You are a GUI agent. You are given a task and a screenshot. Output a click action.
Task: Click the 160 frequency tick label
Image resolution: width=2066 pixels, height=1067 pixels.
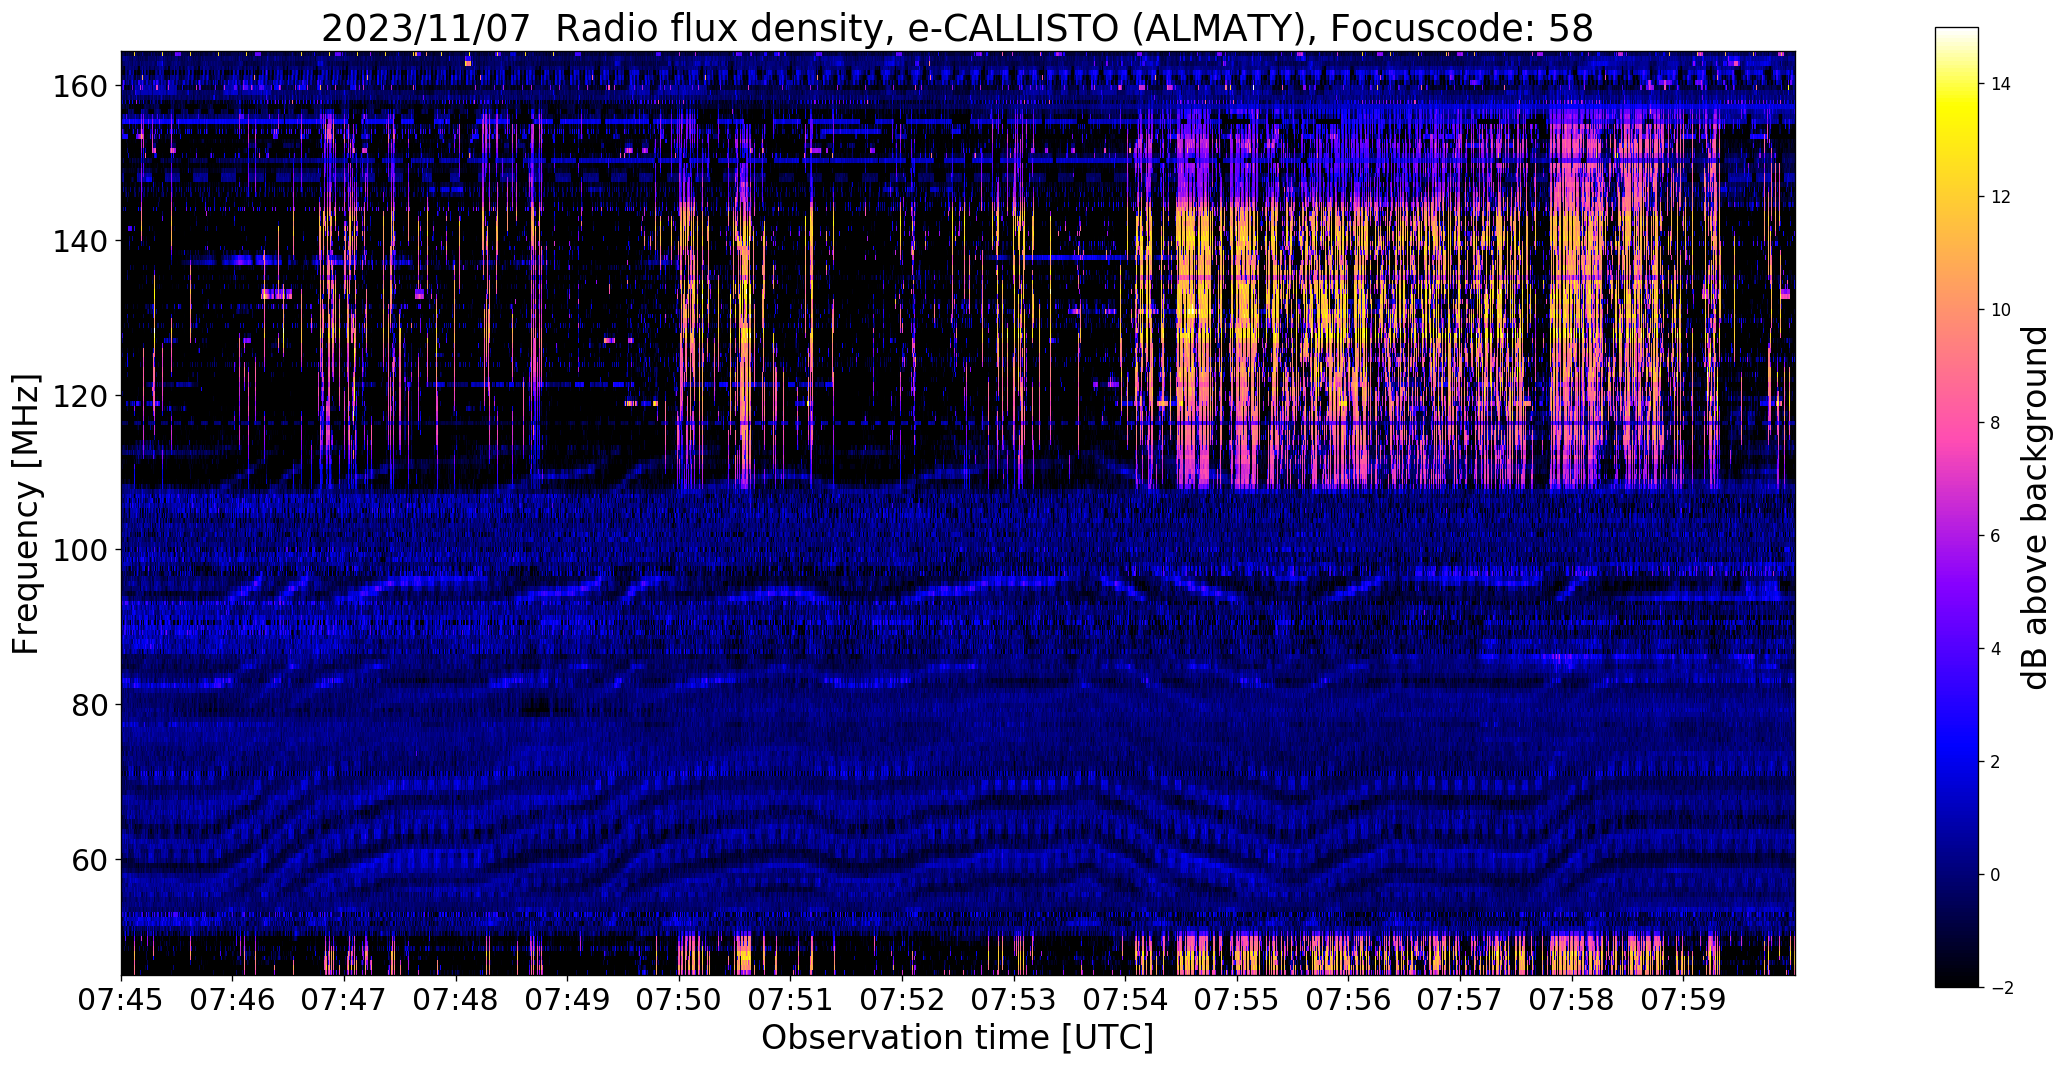(79, 87)
